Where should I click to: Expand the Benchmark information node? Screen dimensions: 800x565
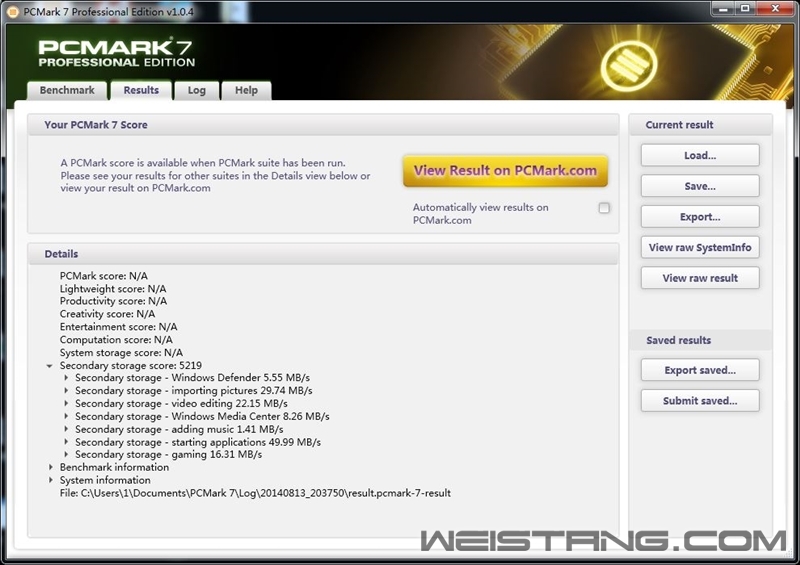click(51, 467)
